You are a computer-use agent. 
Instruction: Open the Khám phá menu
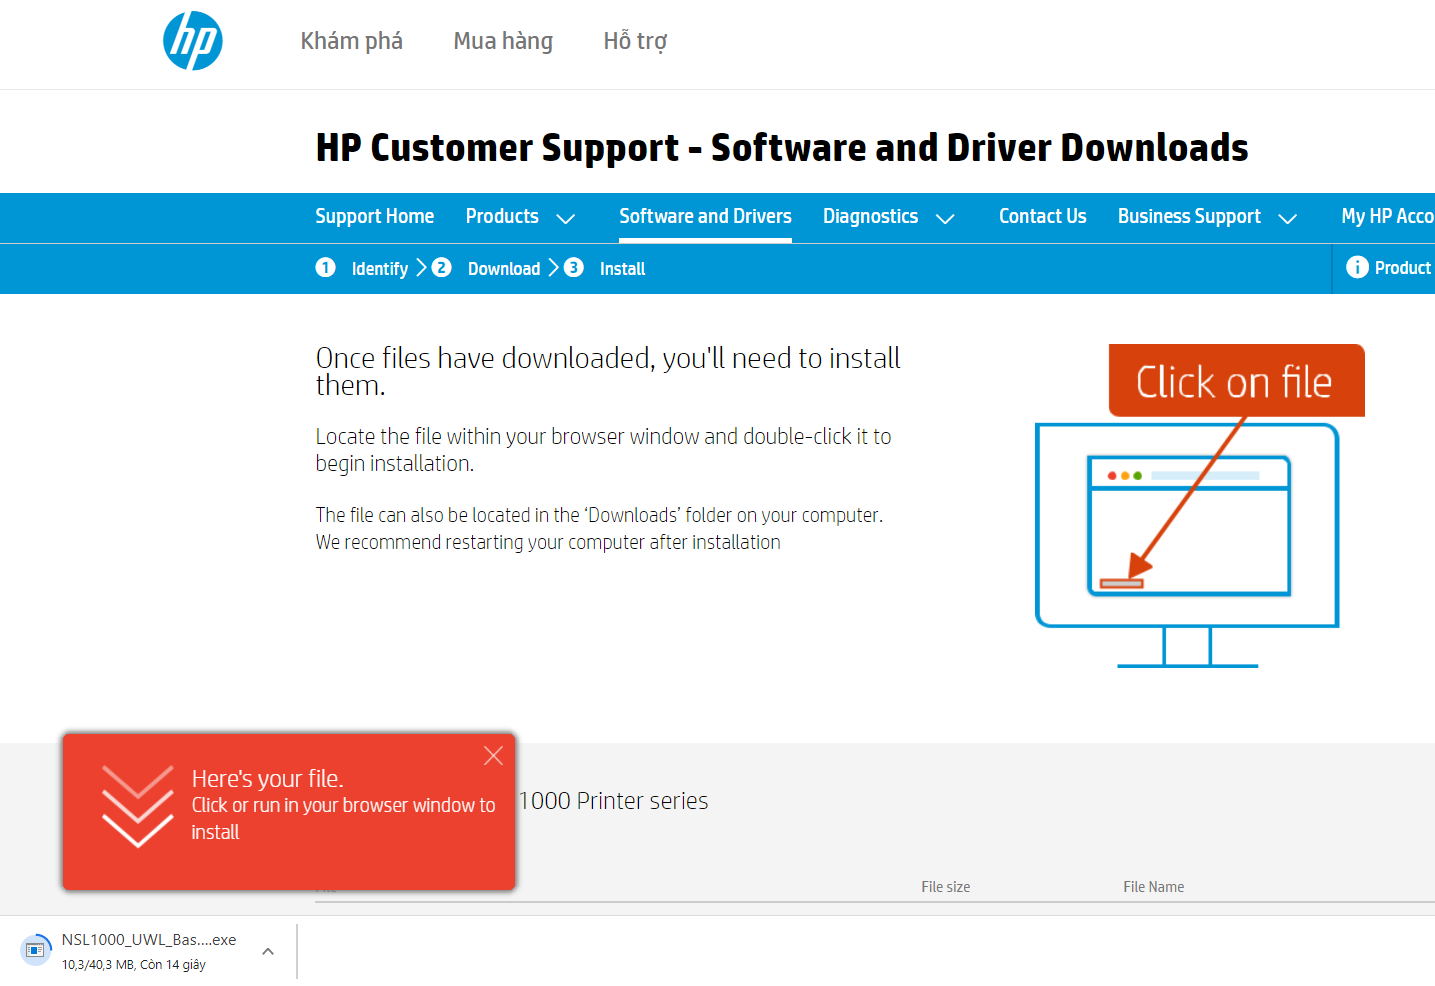pyautogui.click(x=351, y=41)
